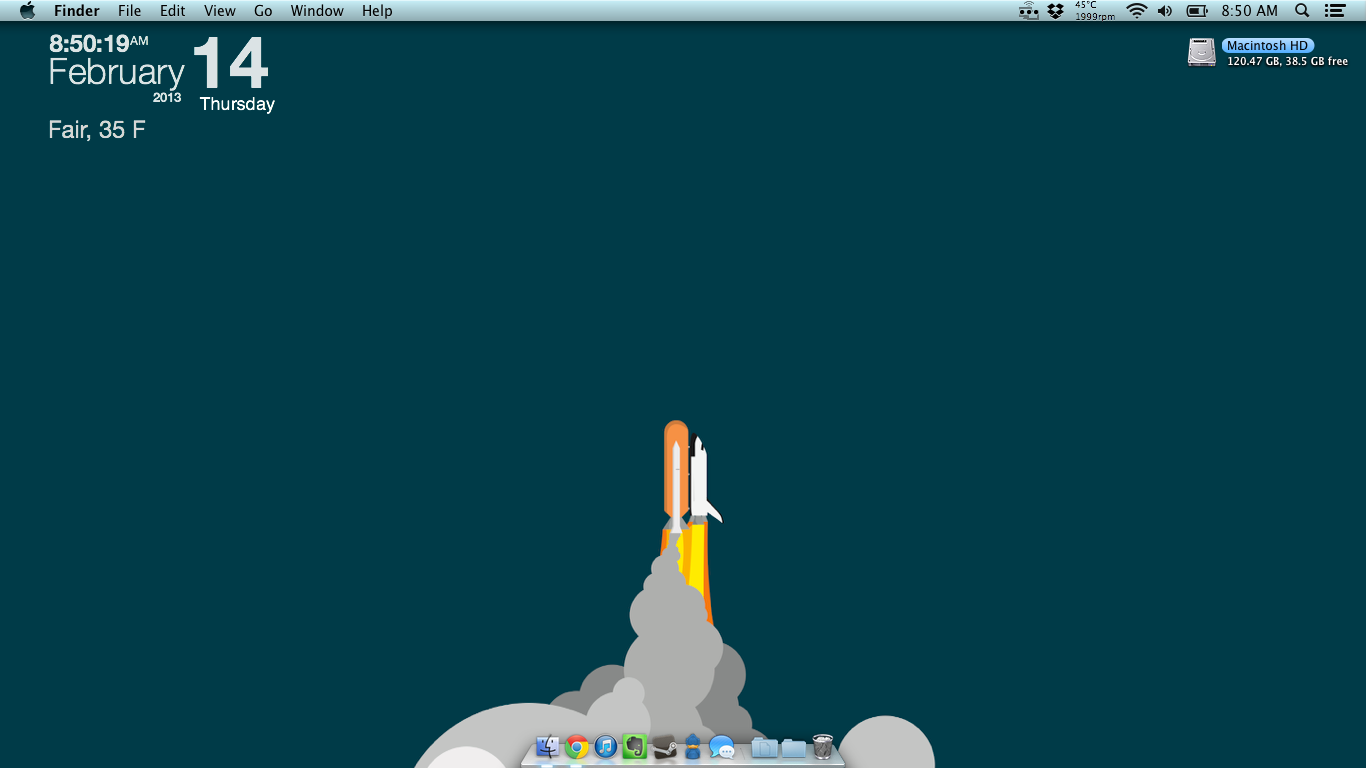Viewport: 1366px width, 768px height.
Task: Open the Go menu
Action: (x=263, y=11)
